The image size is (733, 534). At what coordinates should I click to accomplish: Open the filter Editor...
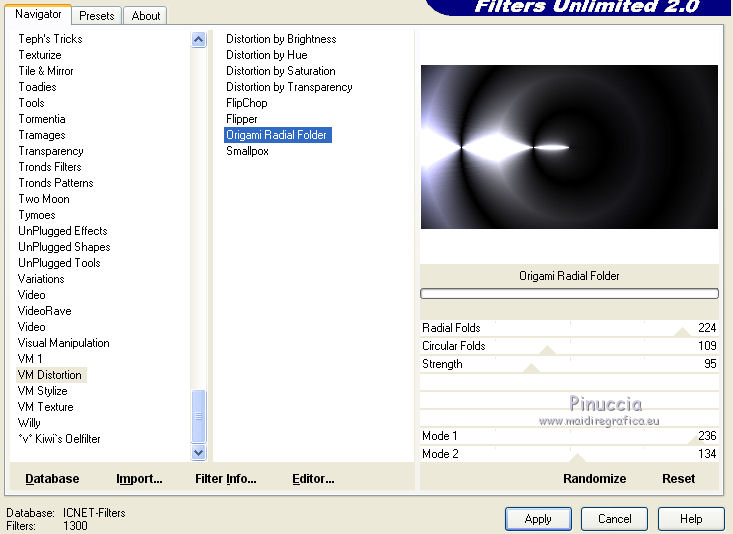click(x=313, y=479)
